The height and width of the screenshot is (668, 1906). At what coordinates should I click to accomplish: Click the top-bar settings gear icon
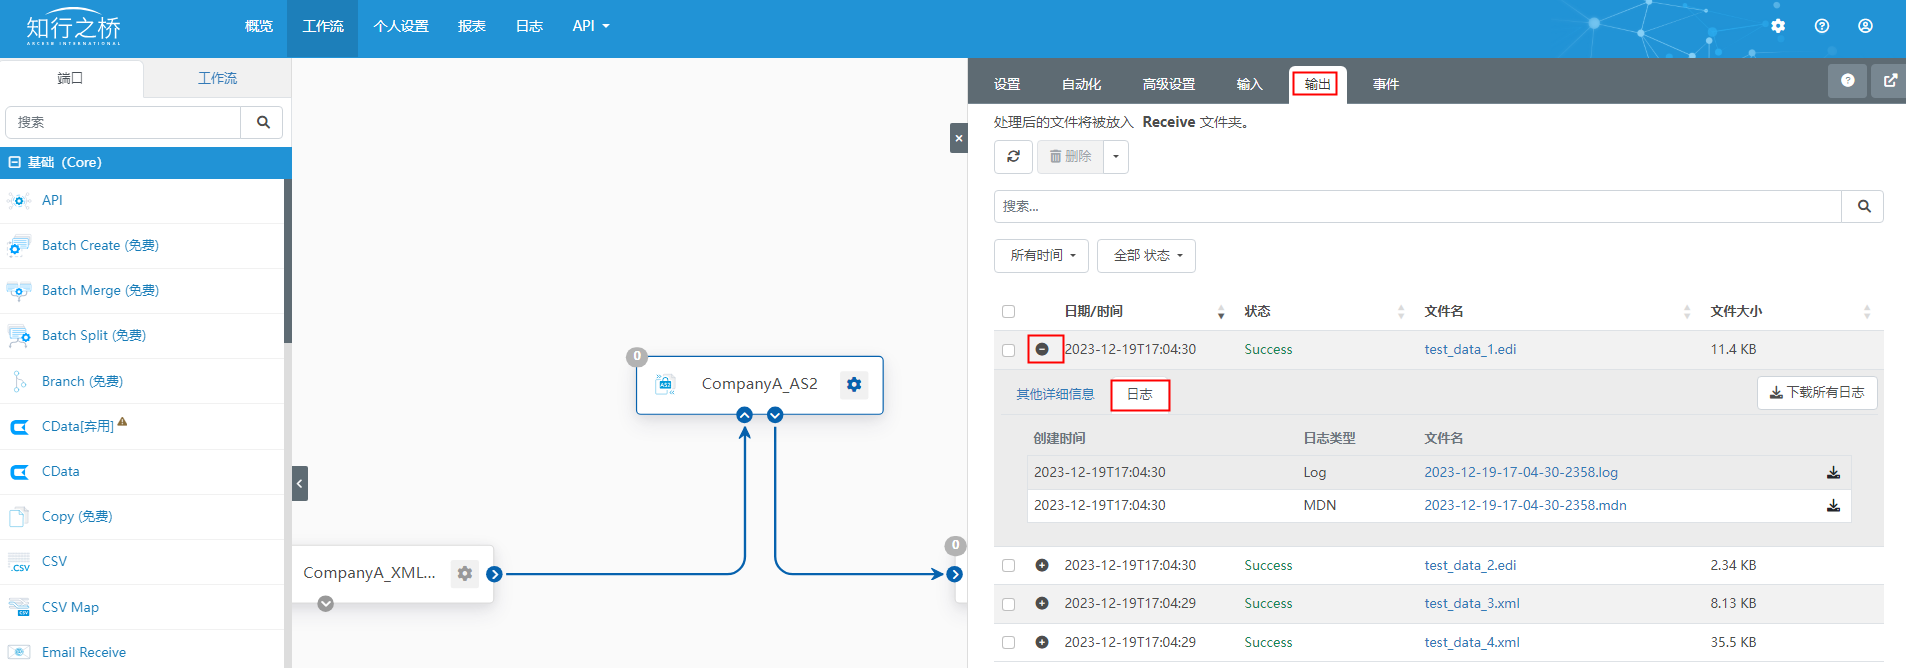coord(1777,26)
